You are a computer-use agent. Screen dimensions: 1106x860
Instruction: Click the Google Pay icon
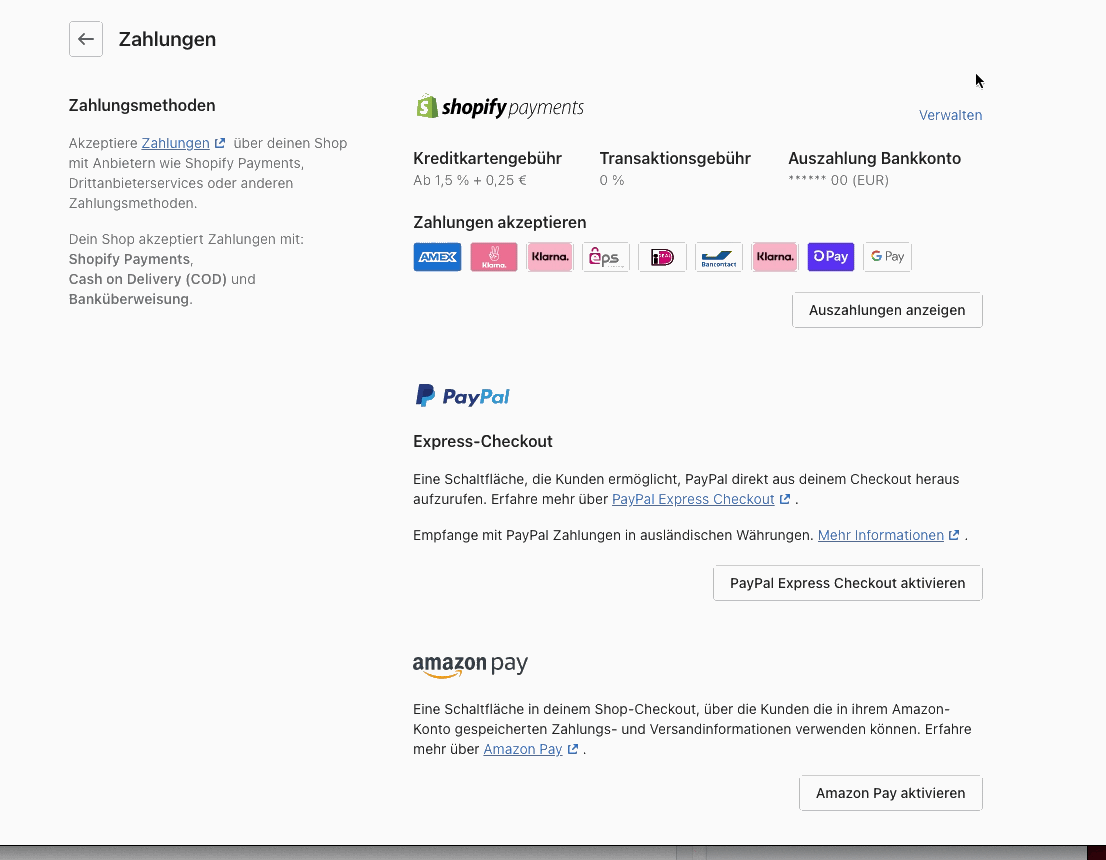pos(887,257)
